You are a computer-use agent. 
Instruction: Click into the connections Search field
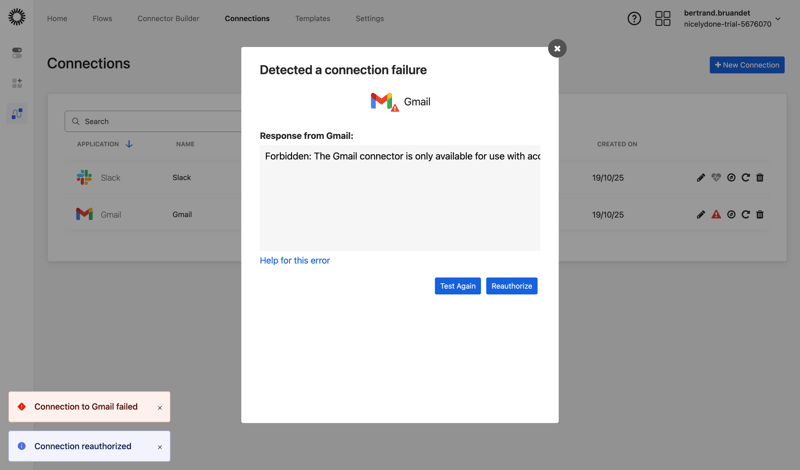153,121
